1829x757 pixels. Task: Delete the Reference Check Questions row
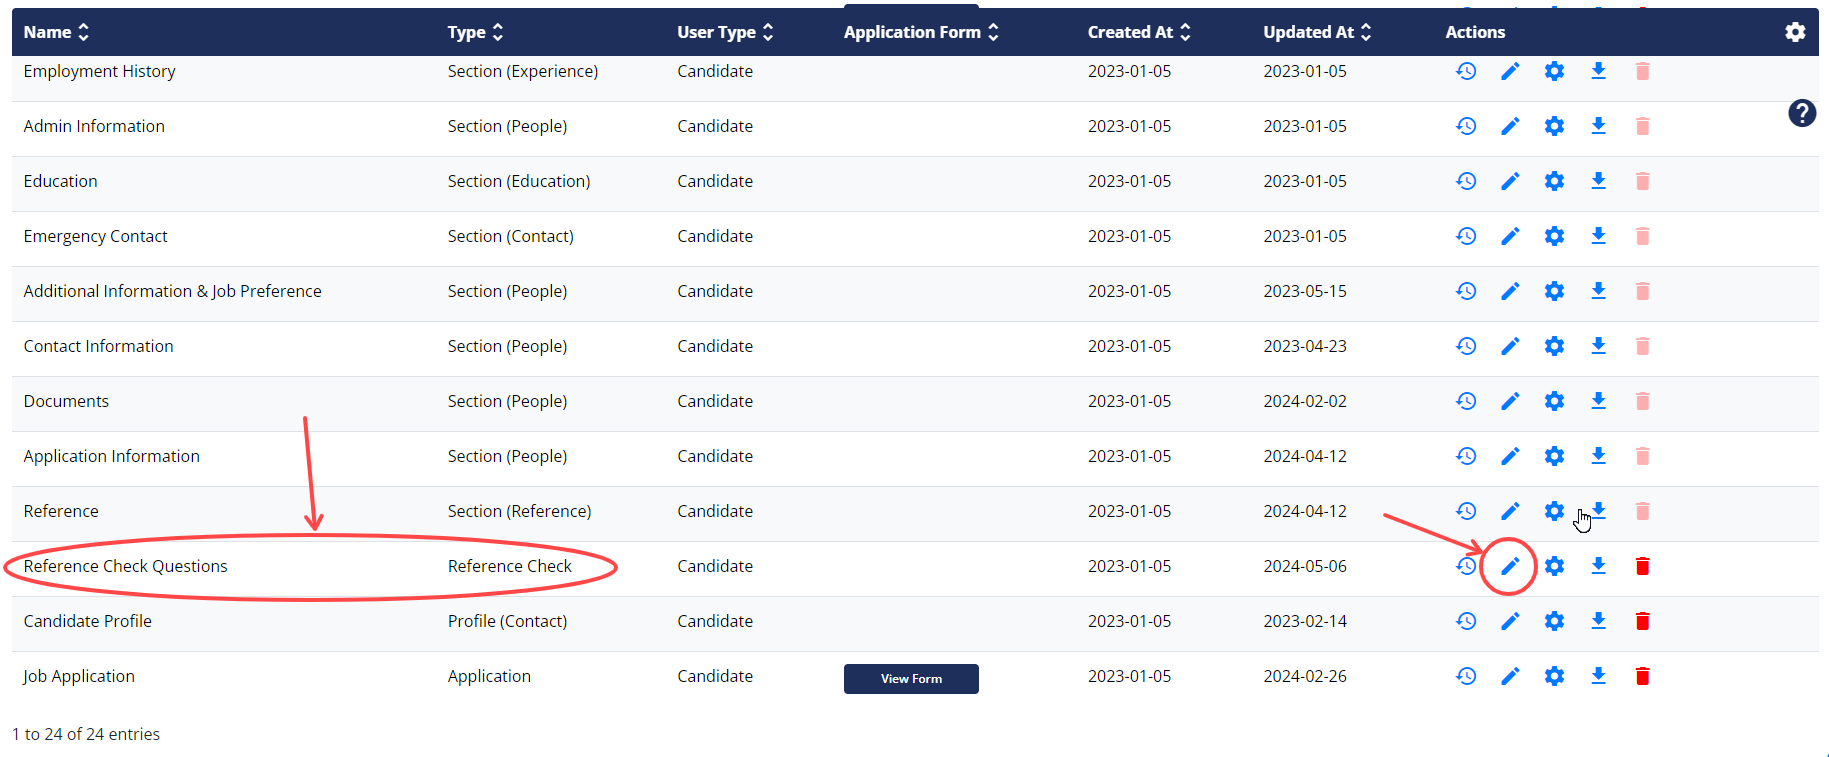pos(1642,566)
